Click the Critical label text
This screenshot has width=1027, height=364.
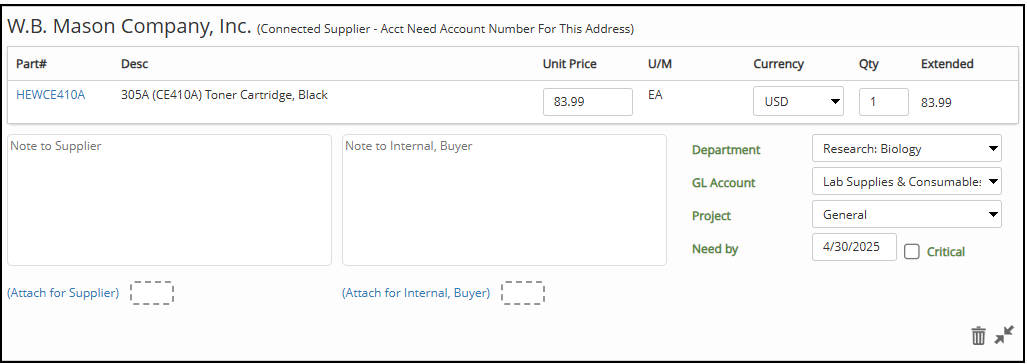click(x=946, y=251)
